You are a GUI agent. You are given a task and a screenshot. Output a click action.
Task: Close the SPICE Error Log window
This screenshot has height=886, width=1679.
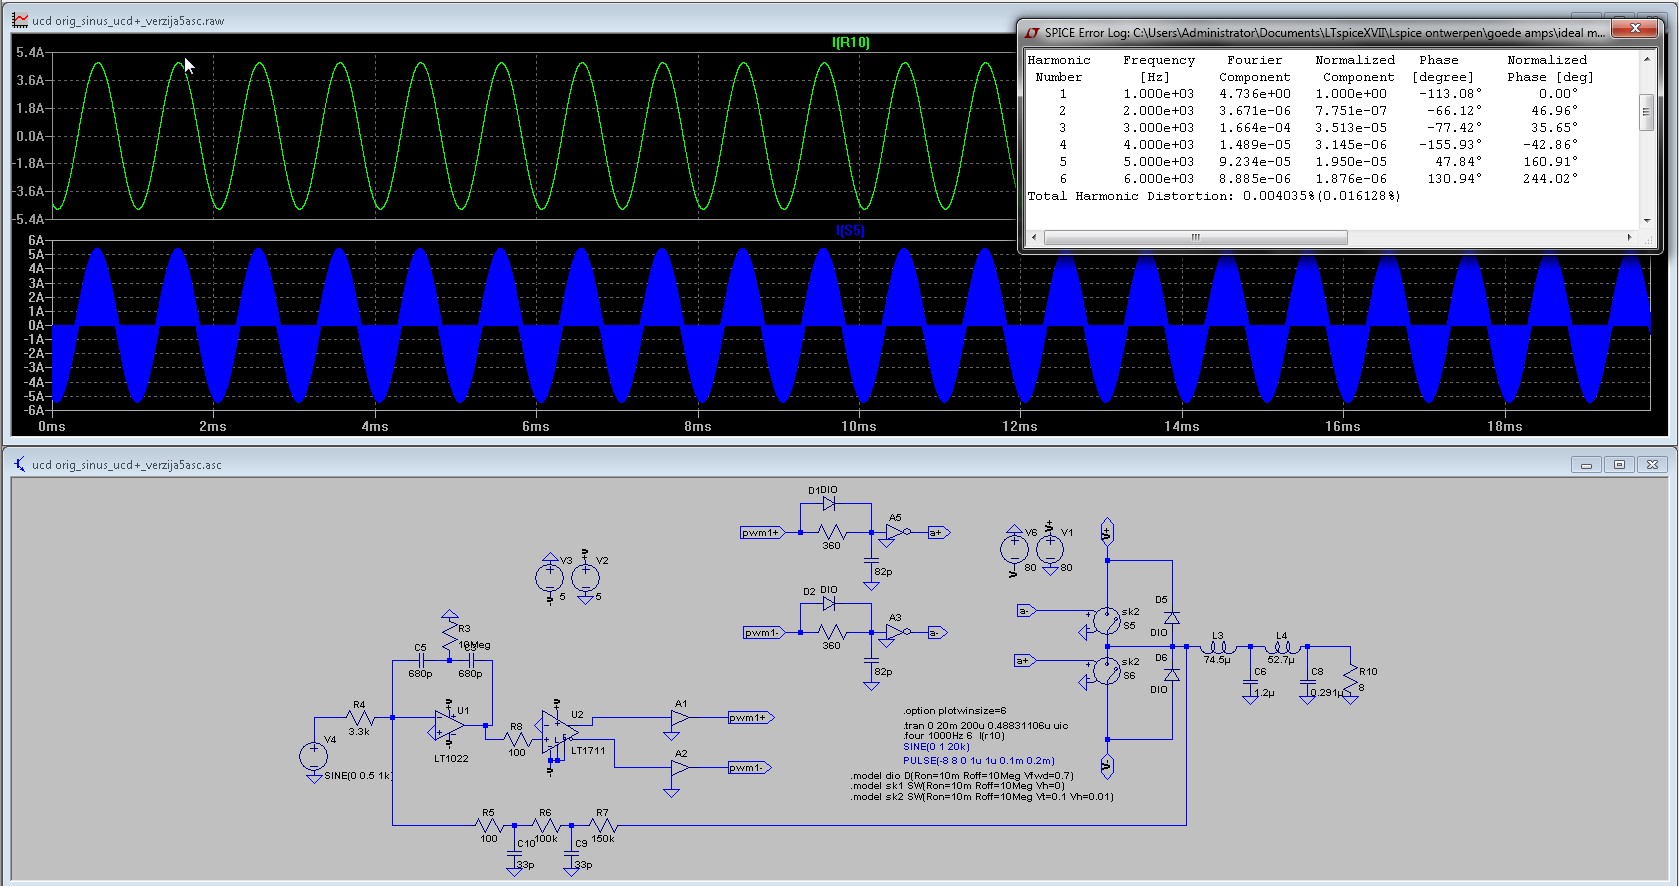tap(1636, 29)
